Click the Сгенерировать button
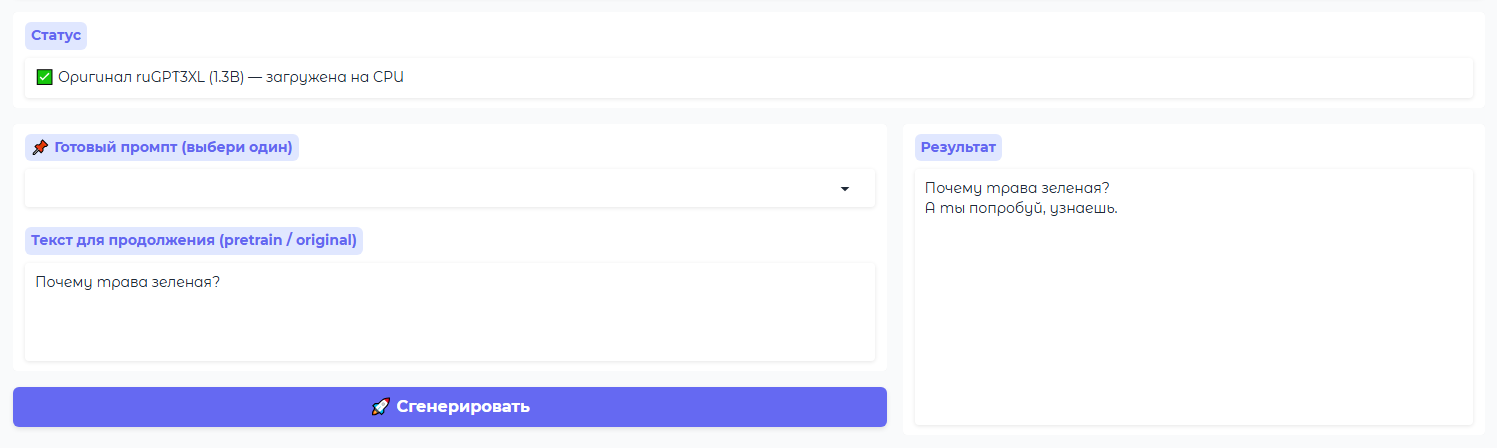This screenshot has width=1497, height=448. [x=450, y=407]
